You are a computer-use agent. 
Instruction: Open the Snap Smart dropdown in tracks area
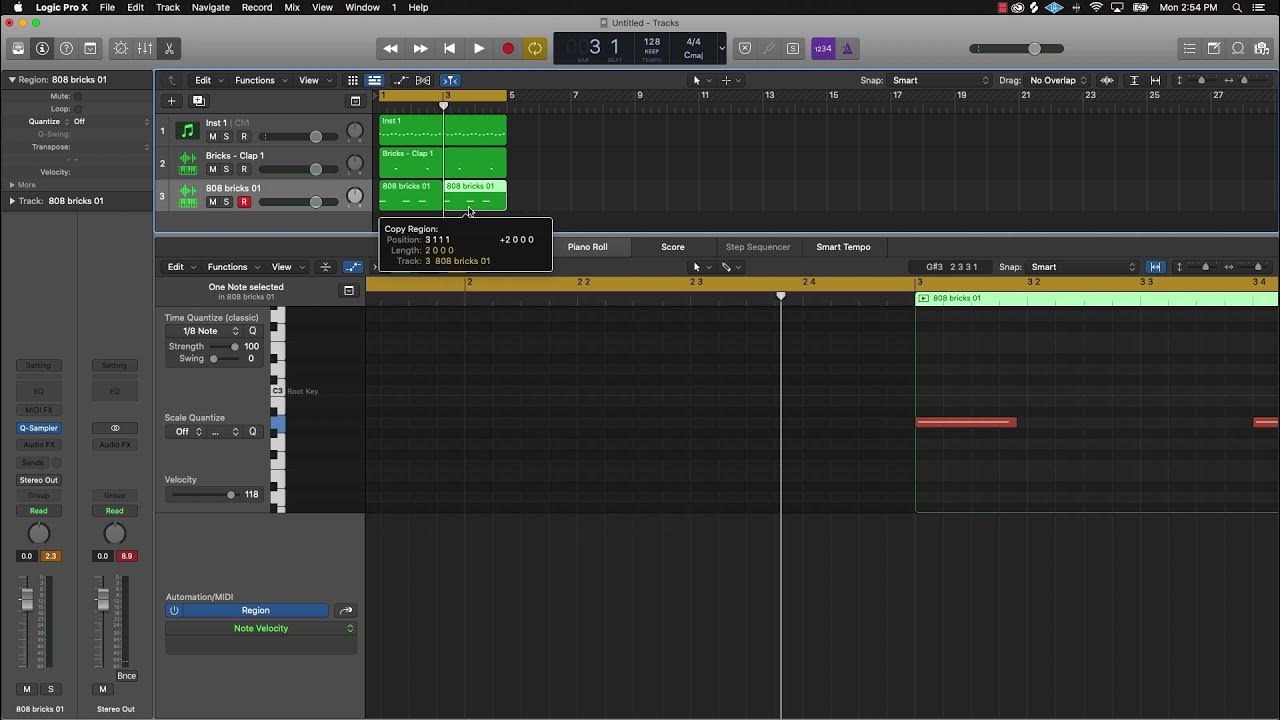click(x=940, y=80)
